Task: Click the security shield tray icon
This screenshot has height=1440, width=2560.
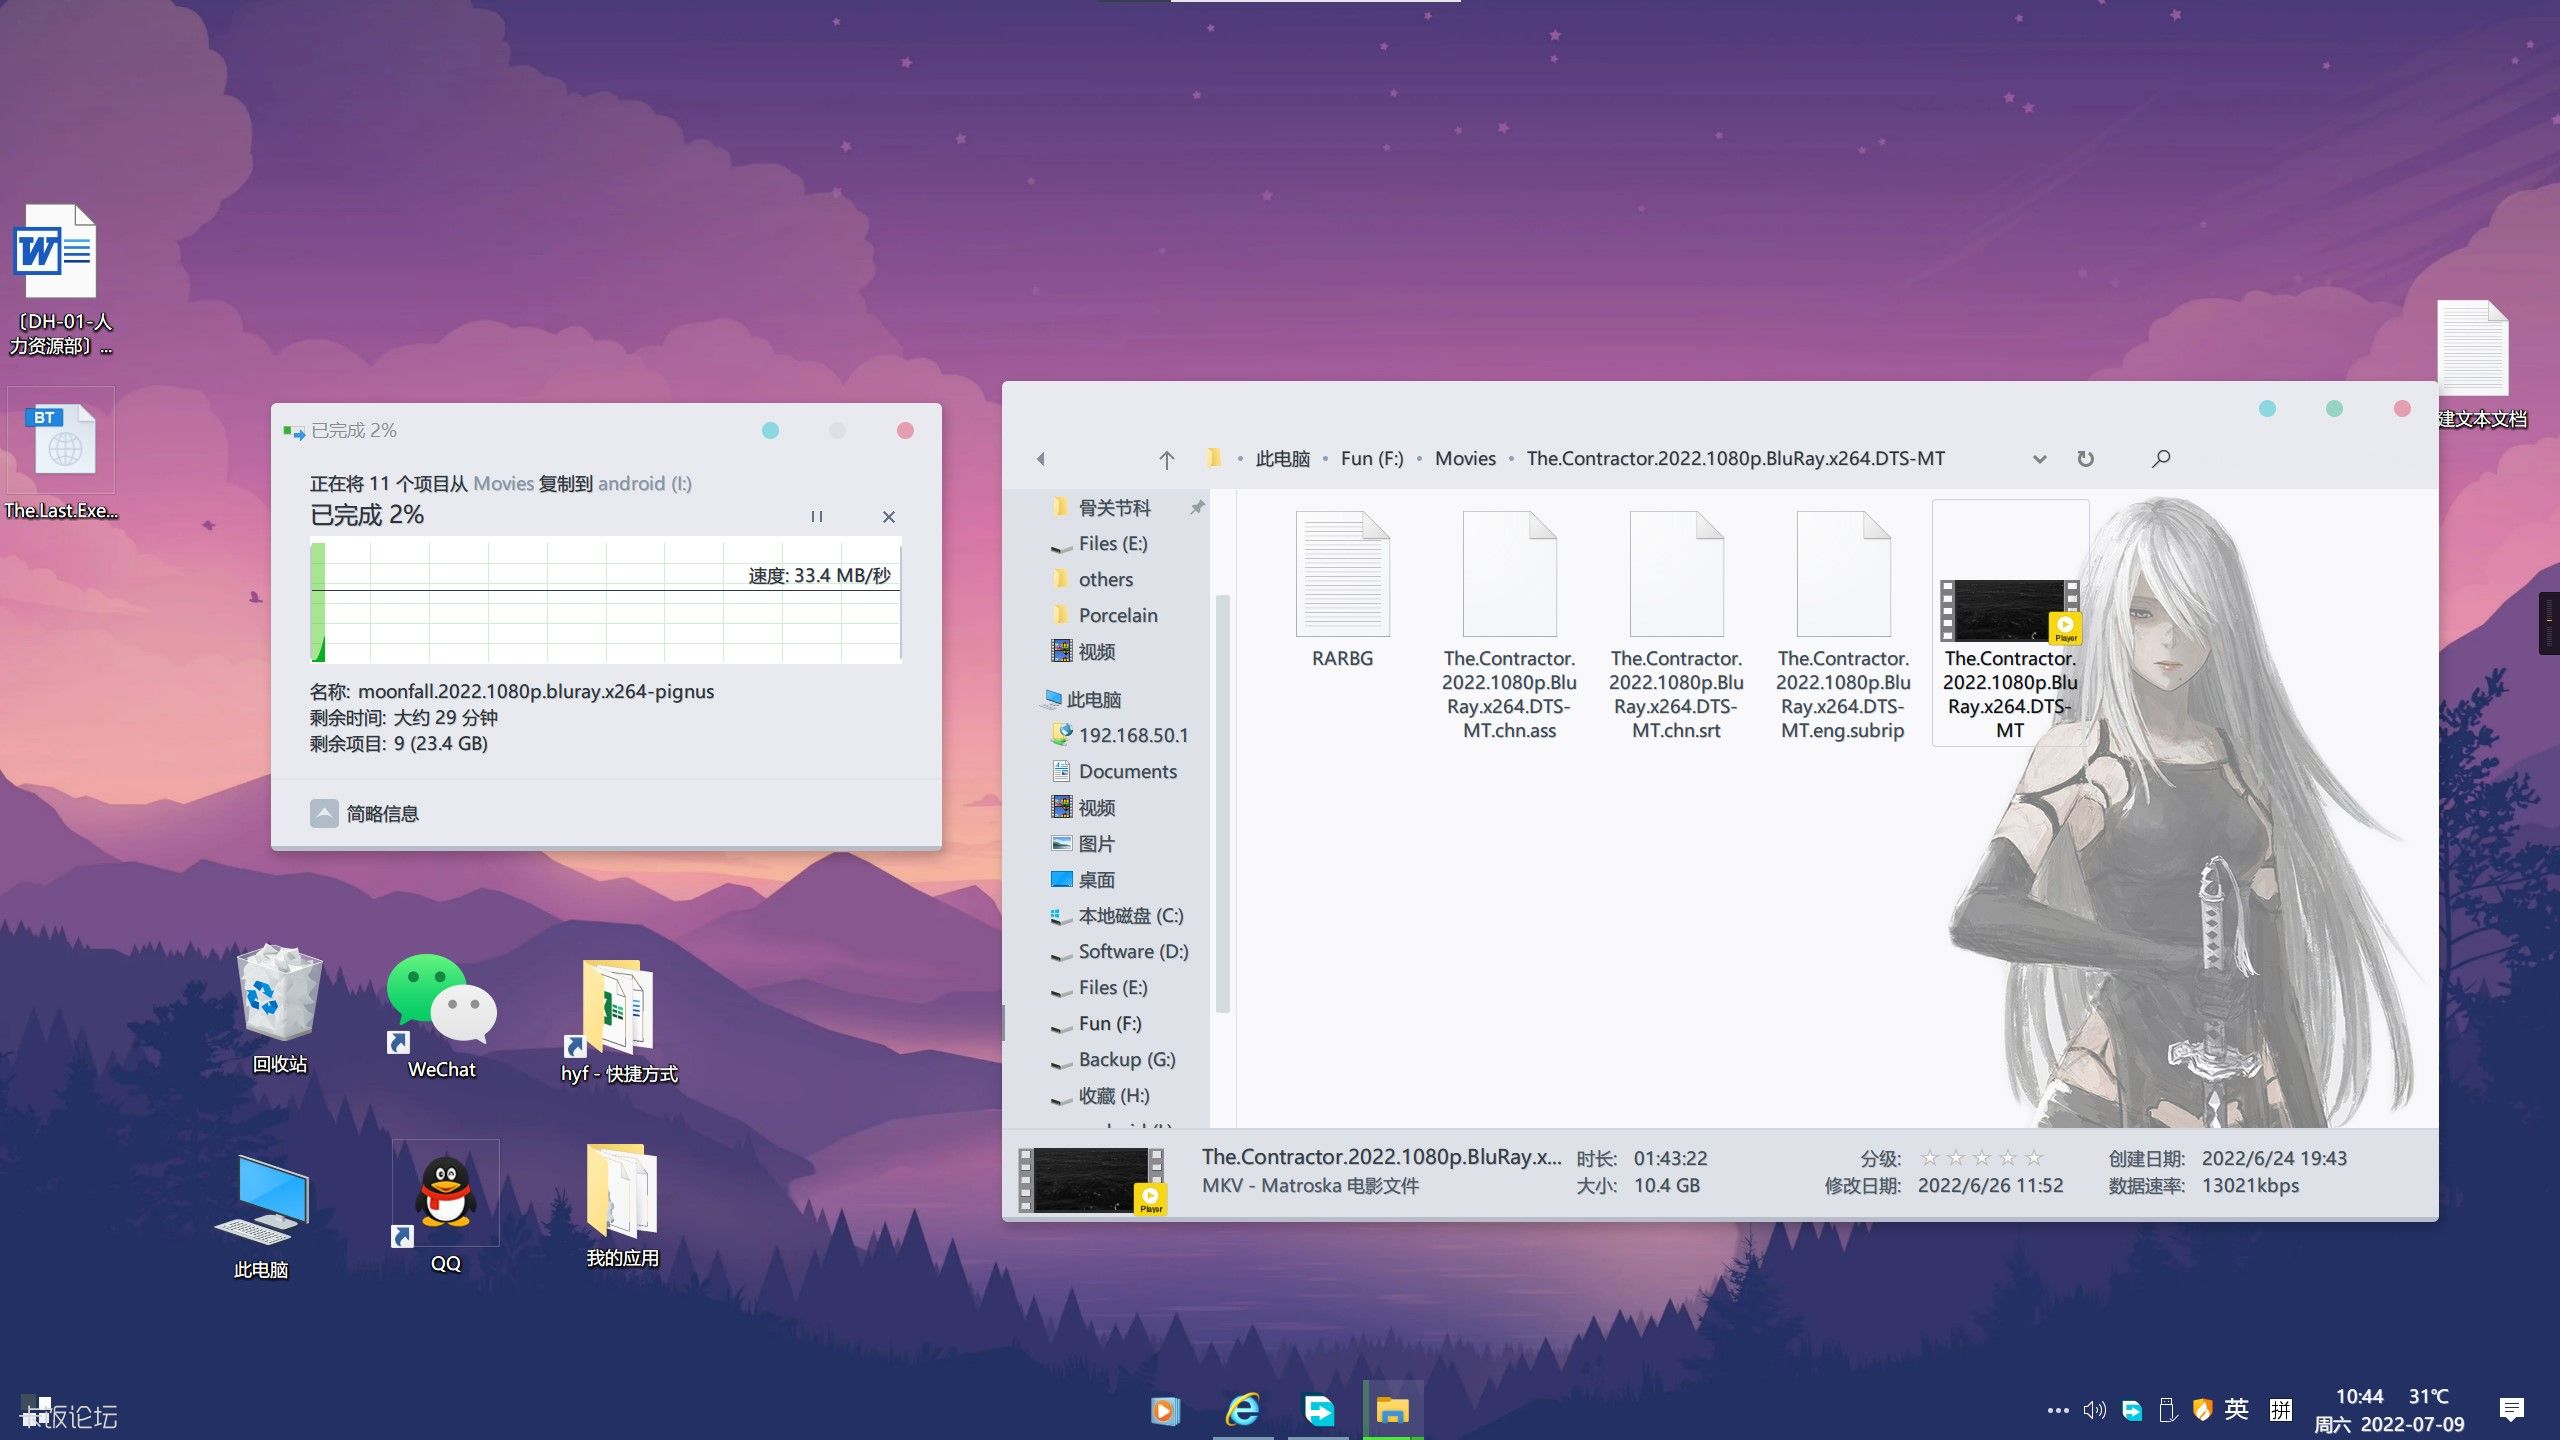Action: tap(2202, 1410)
